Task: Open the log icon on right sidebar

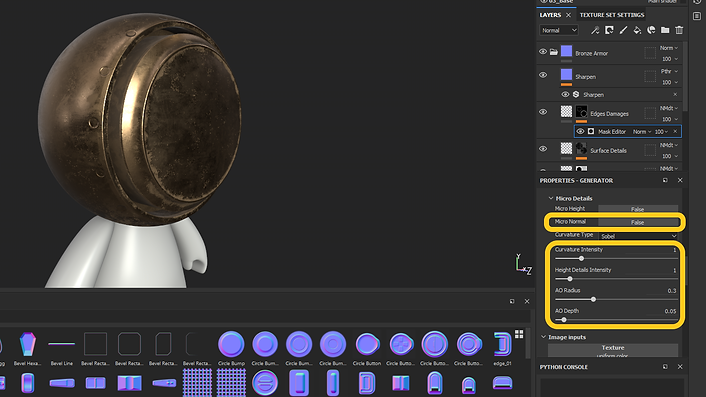Action: [x=697, y=16]
